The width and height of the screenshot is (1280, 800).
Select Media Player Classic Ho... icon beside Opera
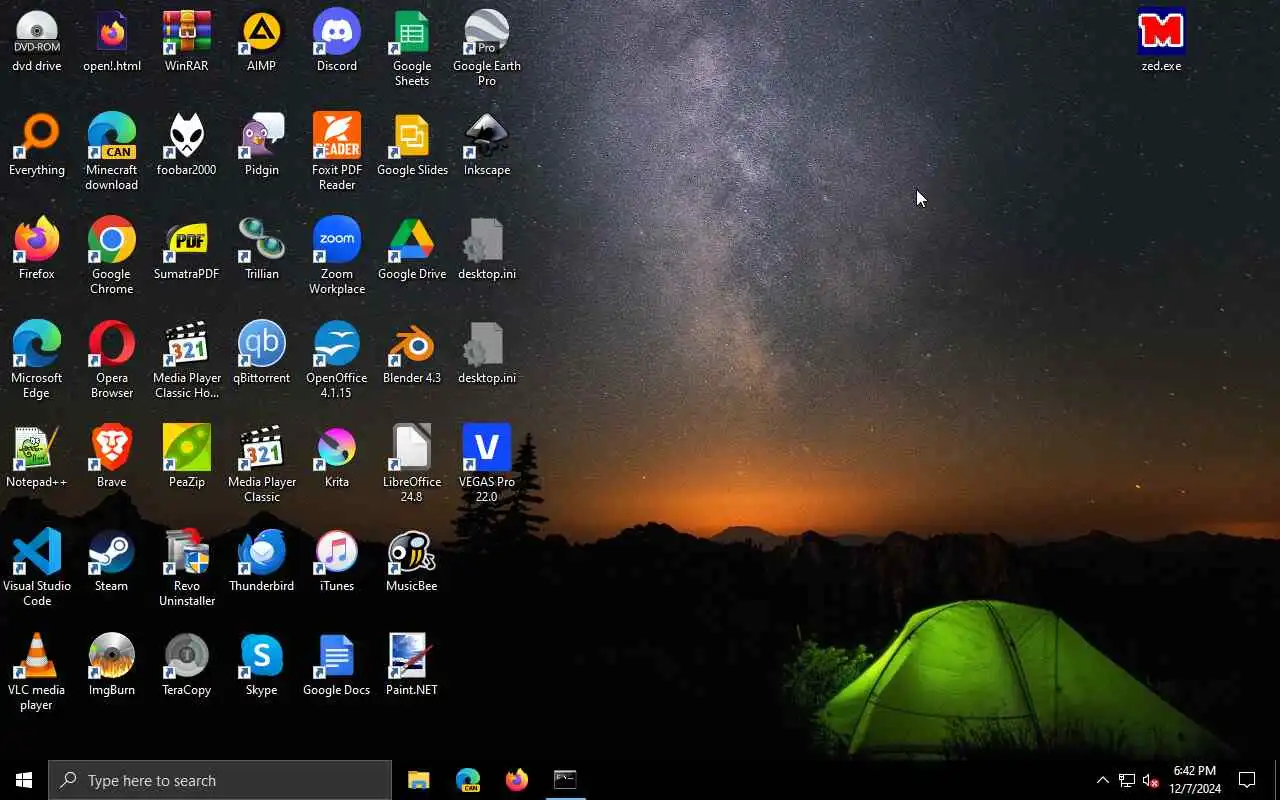point(187,360)
